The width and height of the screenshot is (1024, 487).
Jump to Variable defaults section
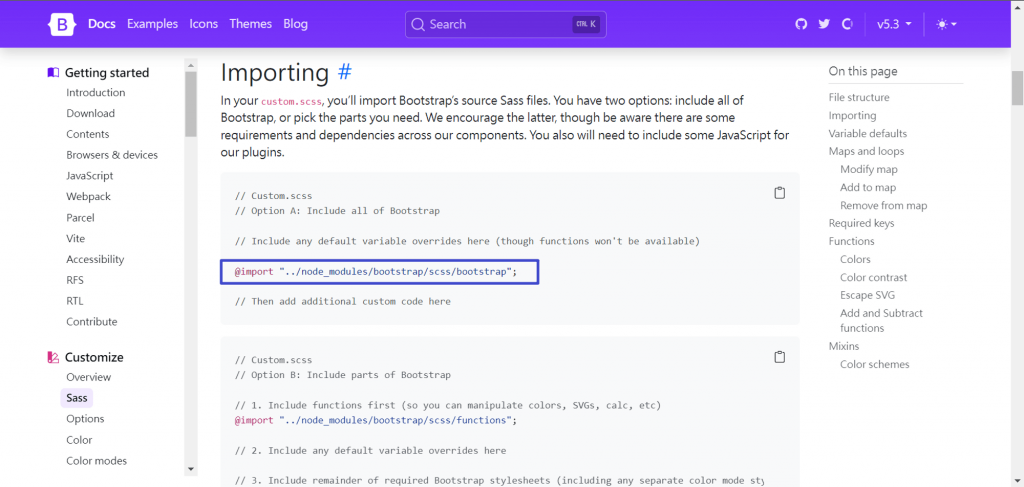point(868,133)
